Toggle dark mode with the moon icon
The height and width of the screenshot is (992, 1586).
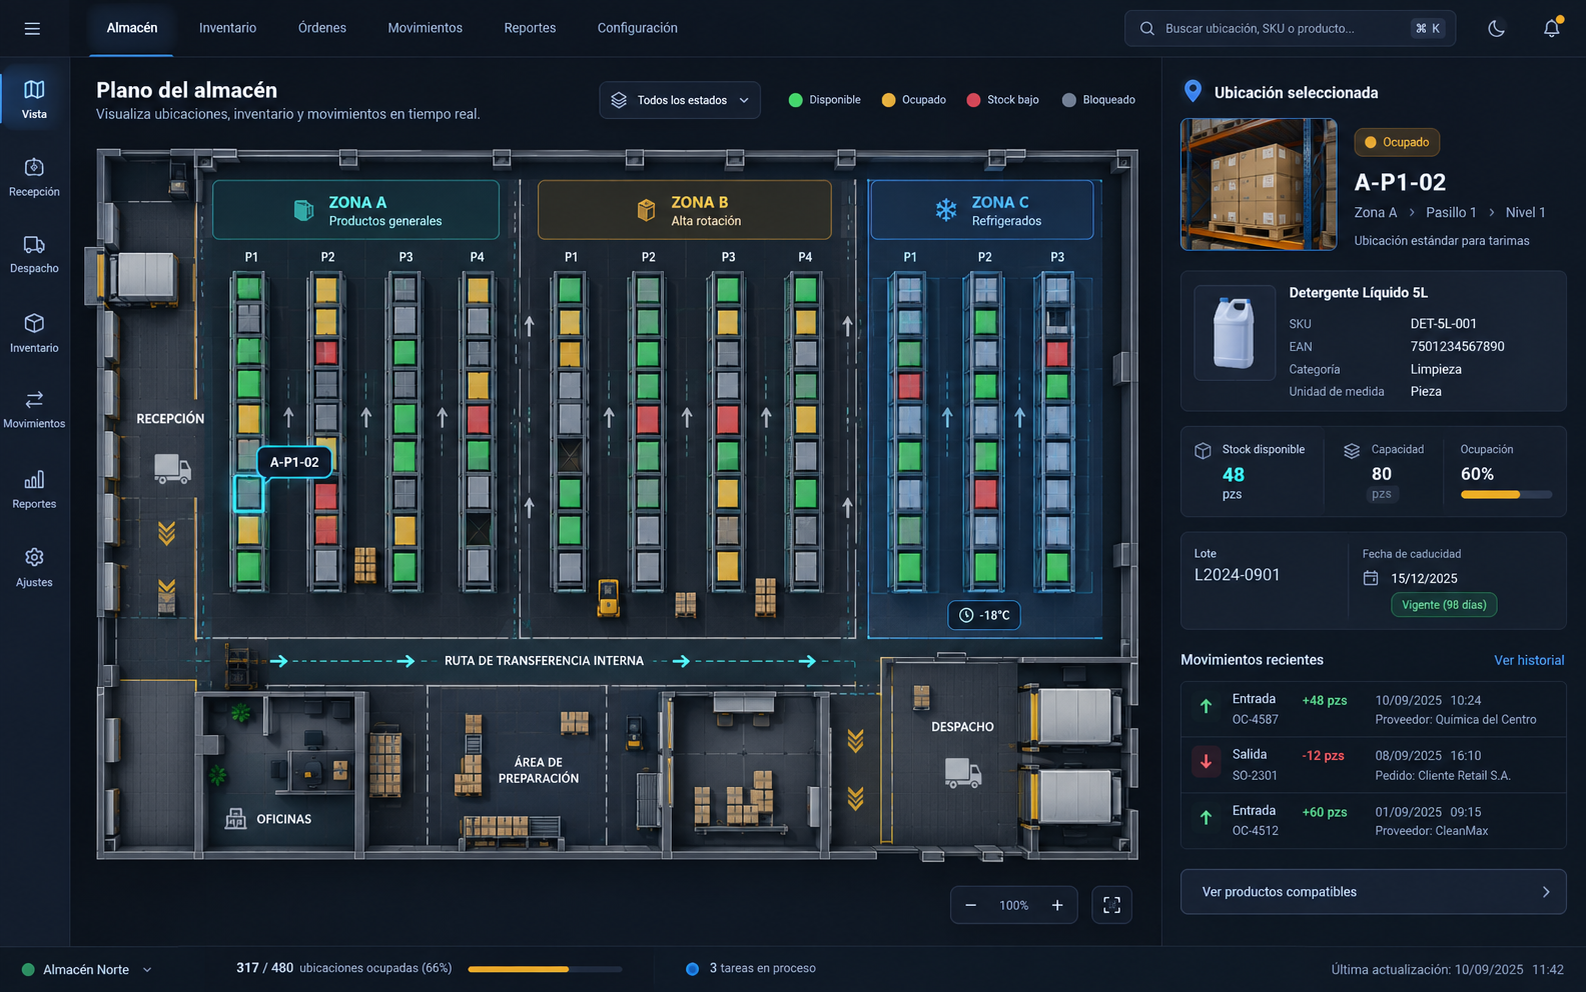1496,28
